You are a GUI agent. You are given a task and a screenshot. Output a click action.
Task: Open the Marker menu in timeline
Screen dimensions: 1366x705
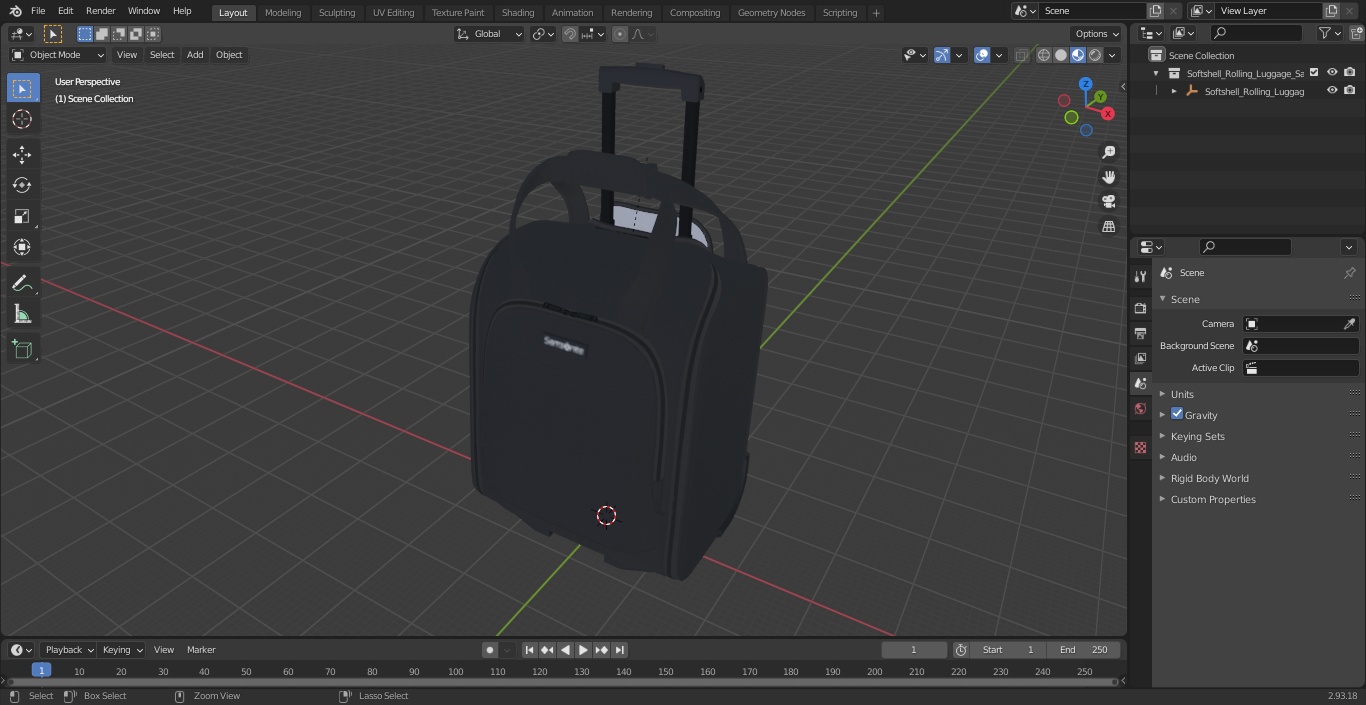point(201,650)
